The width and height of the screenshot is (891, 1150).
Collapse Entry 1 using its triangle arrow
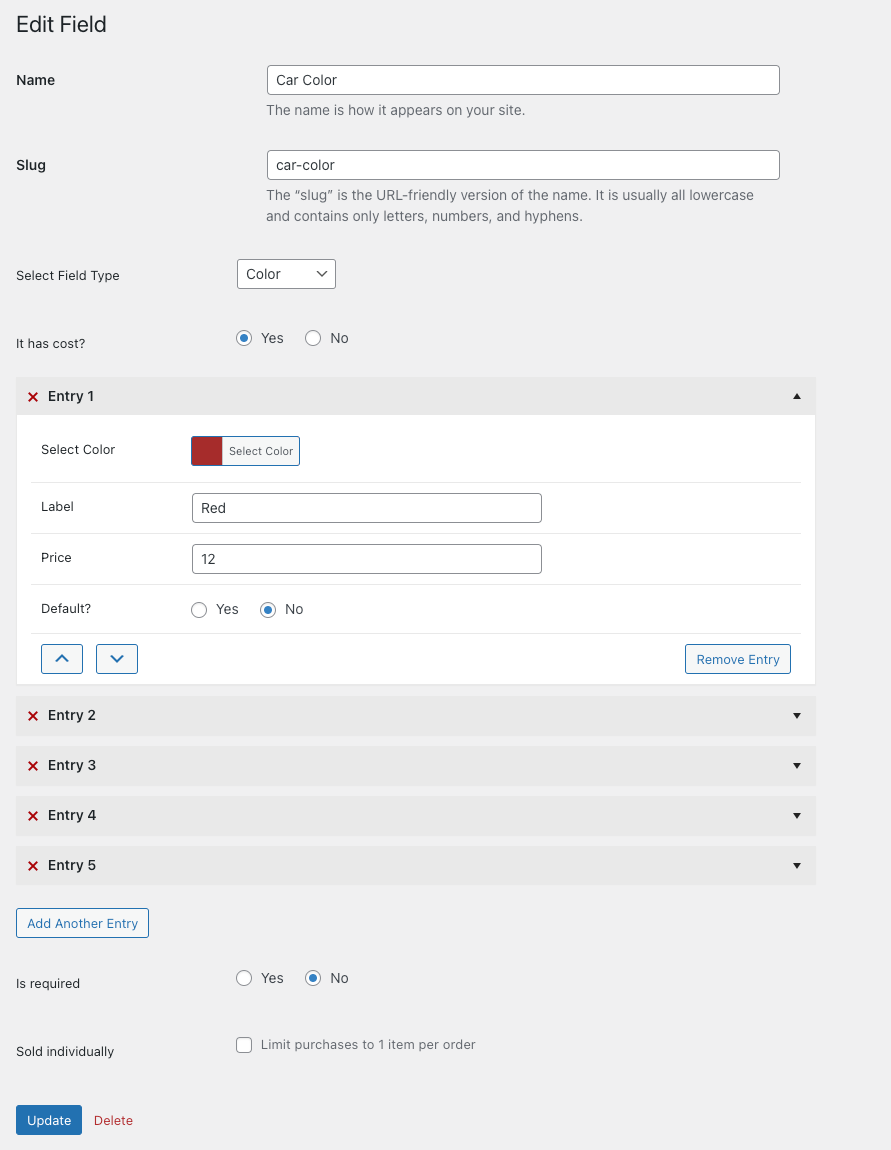coord(797,397)
